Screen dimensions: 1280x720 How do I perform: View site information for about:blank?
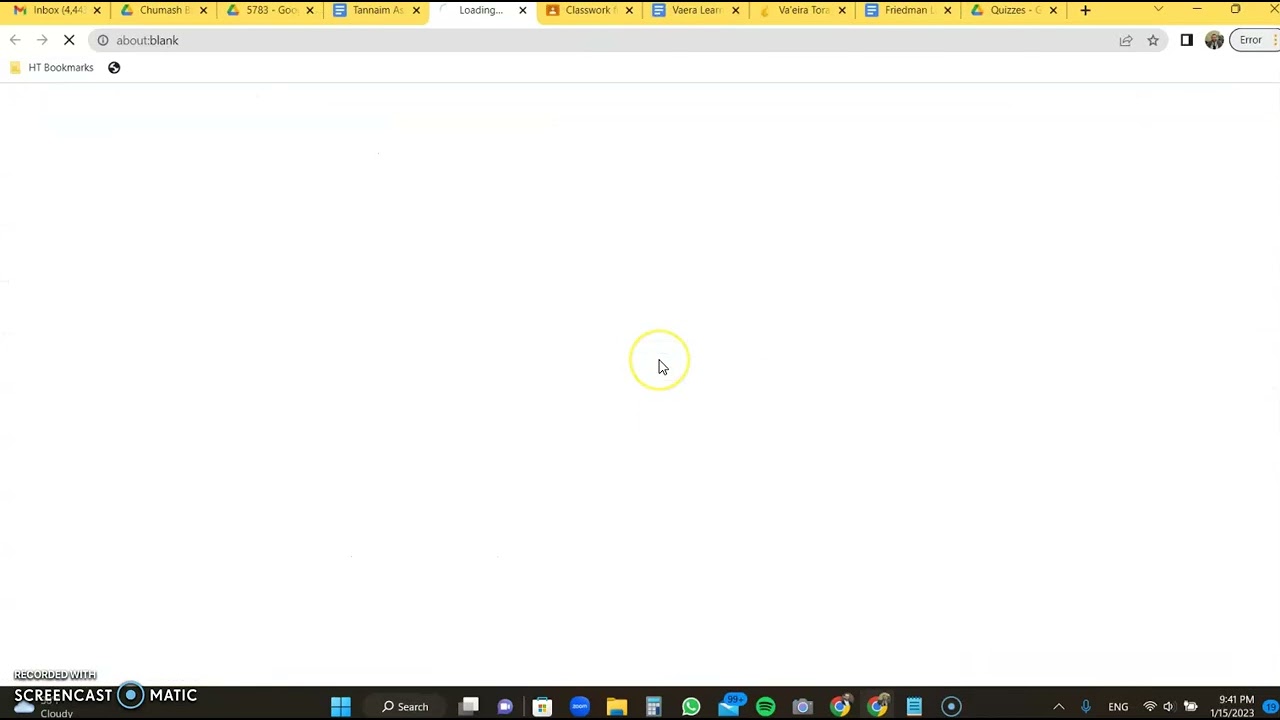102,40
